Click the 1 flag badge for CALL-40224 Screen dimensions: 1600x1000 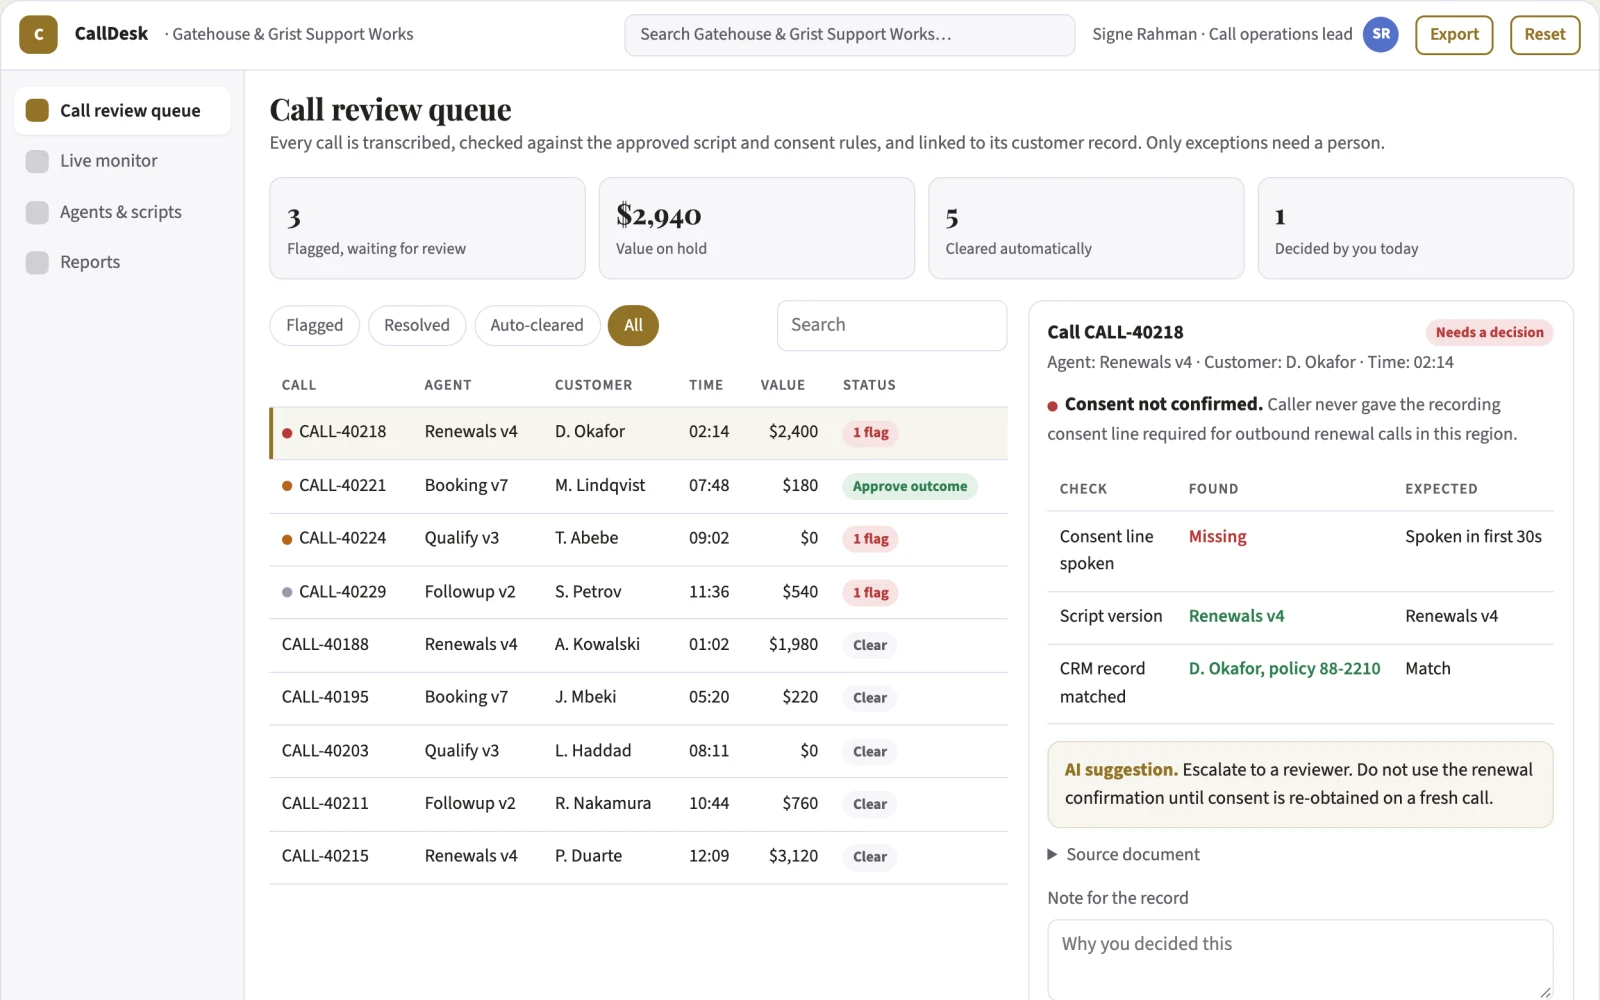[x=871, y=539]
